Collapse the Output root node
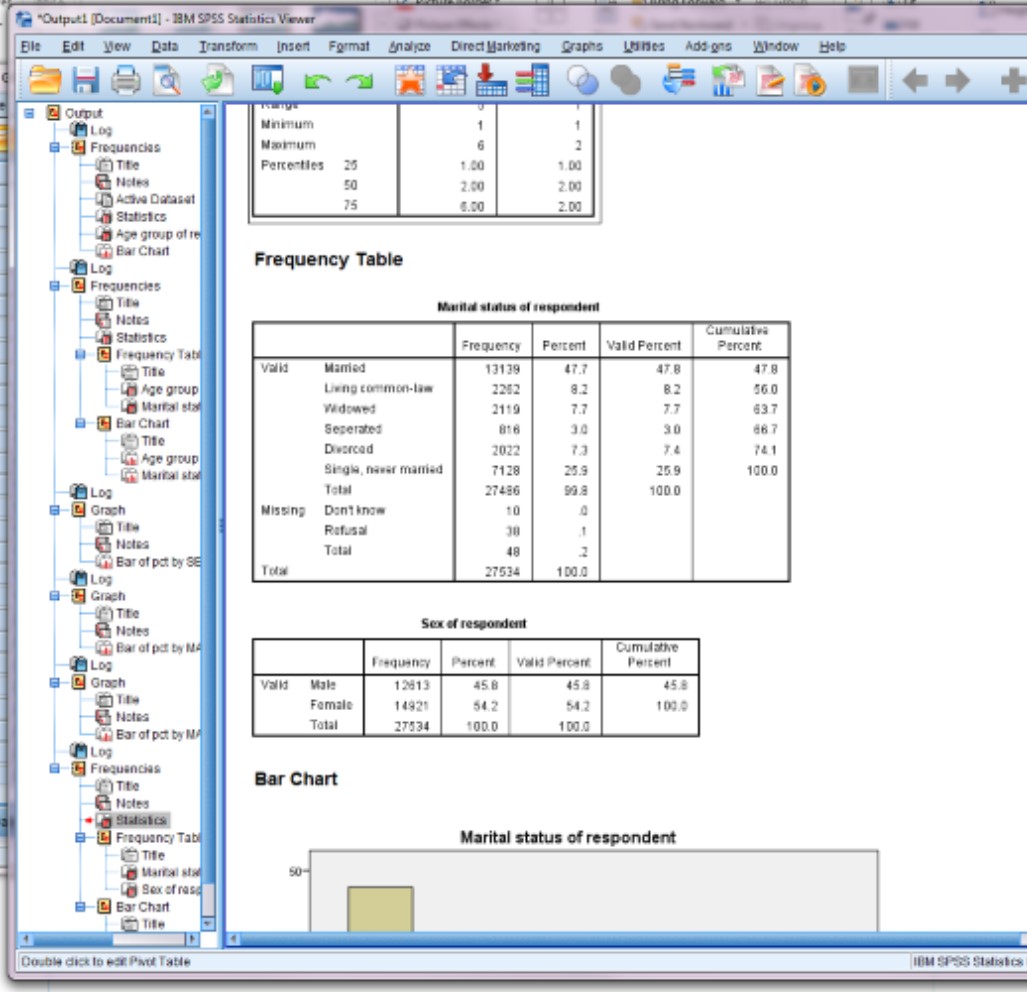 click(x=29, y=111)
